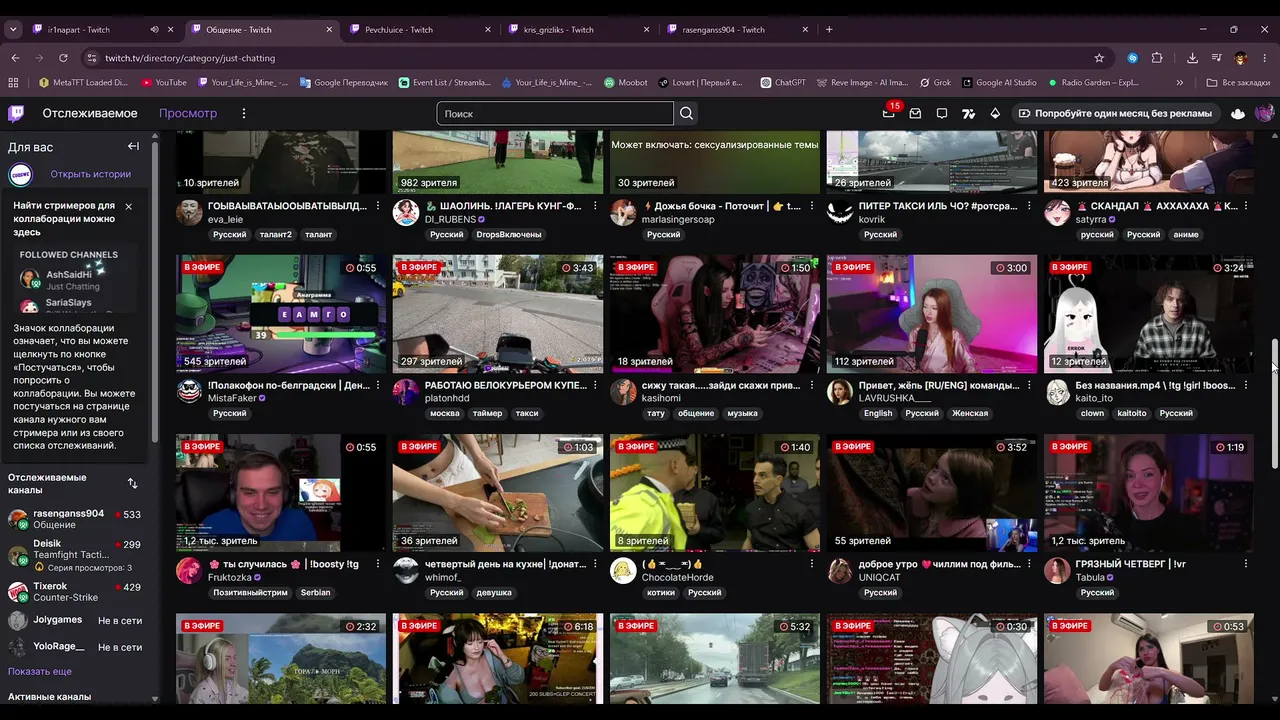Open the Jolygames offline channel
Viewport: 1280px width, 720px height.
[x=76, y=620]
